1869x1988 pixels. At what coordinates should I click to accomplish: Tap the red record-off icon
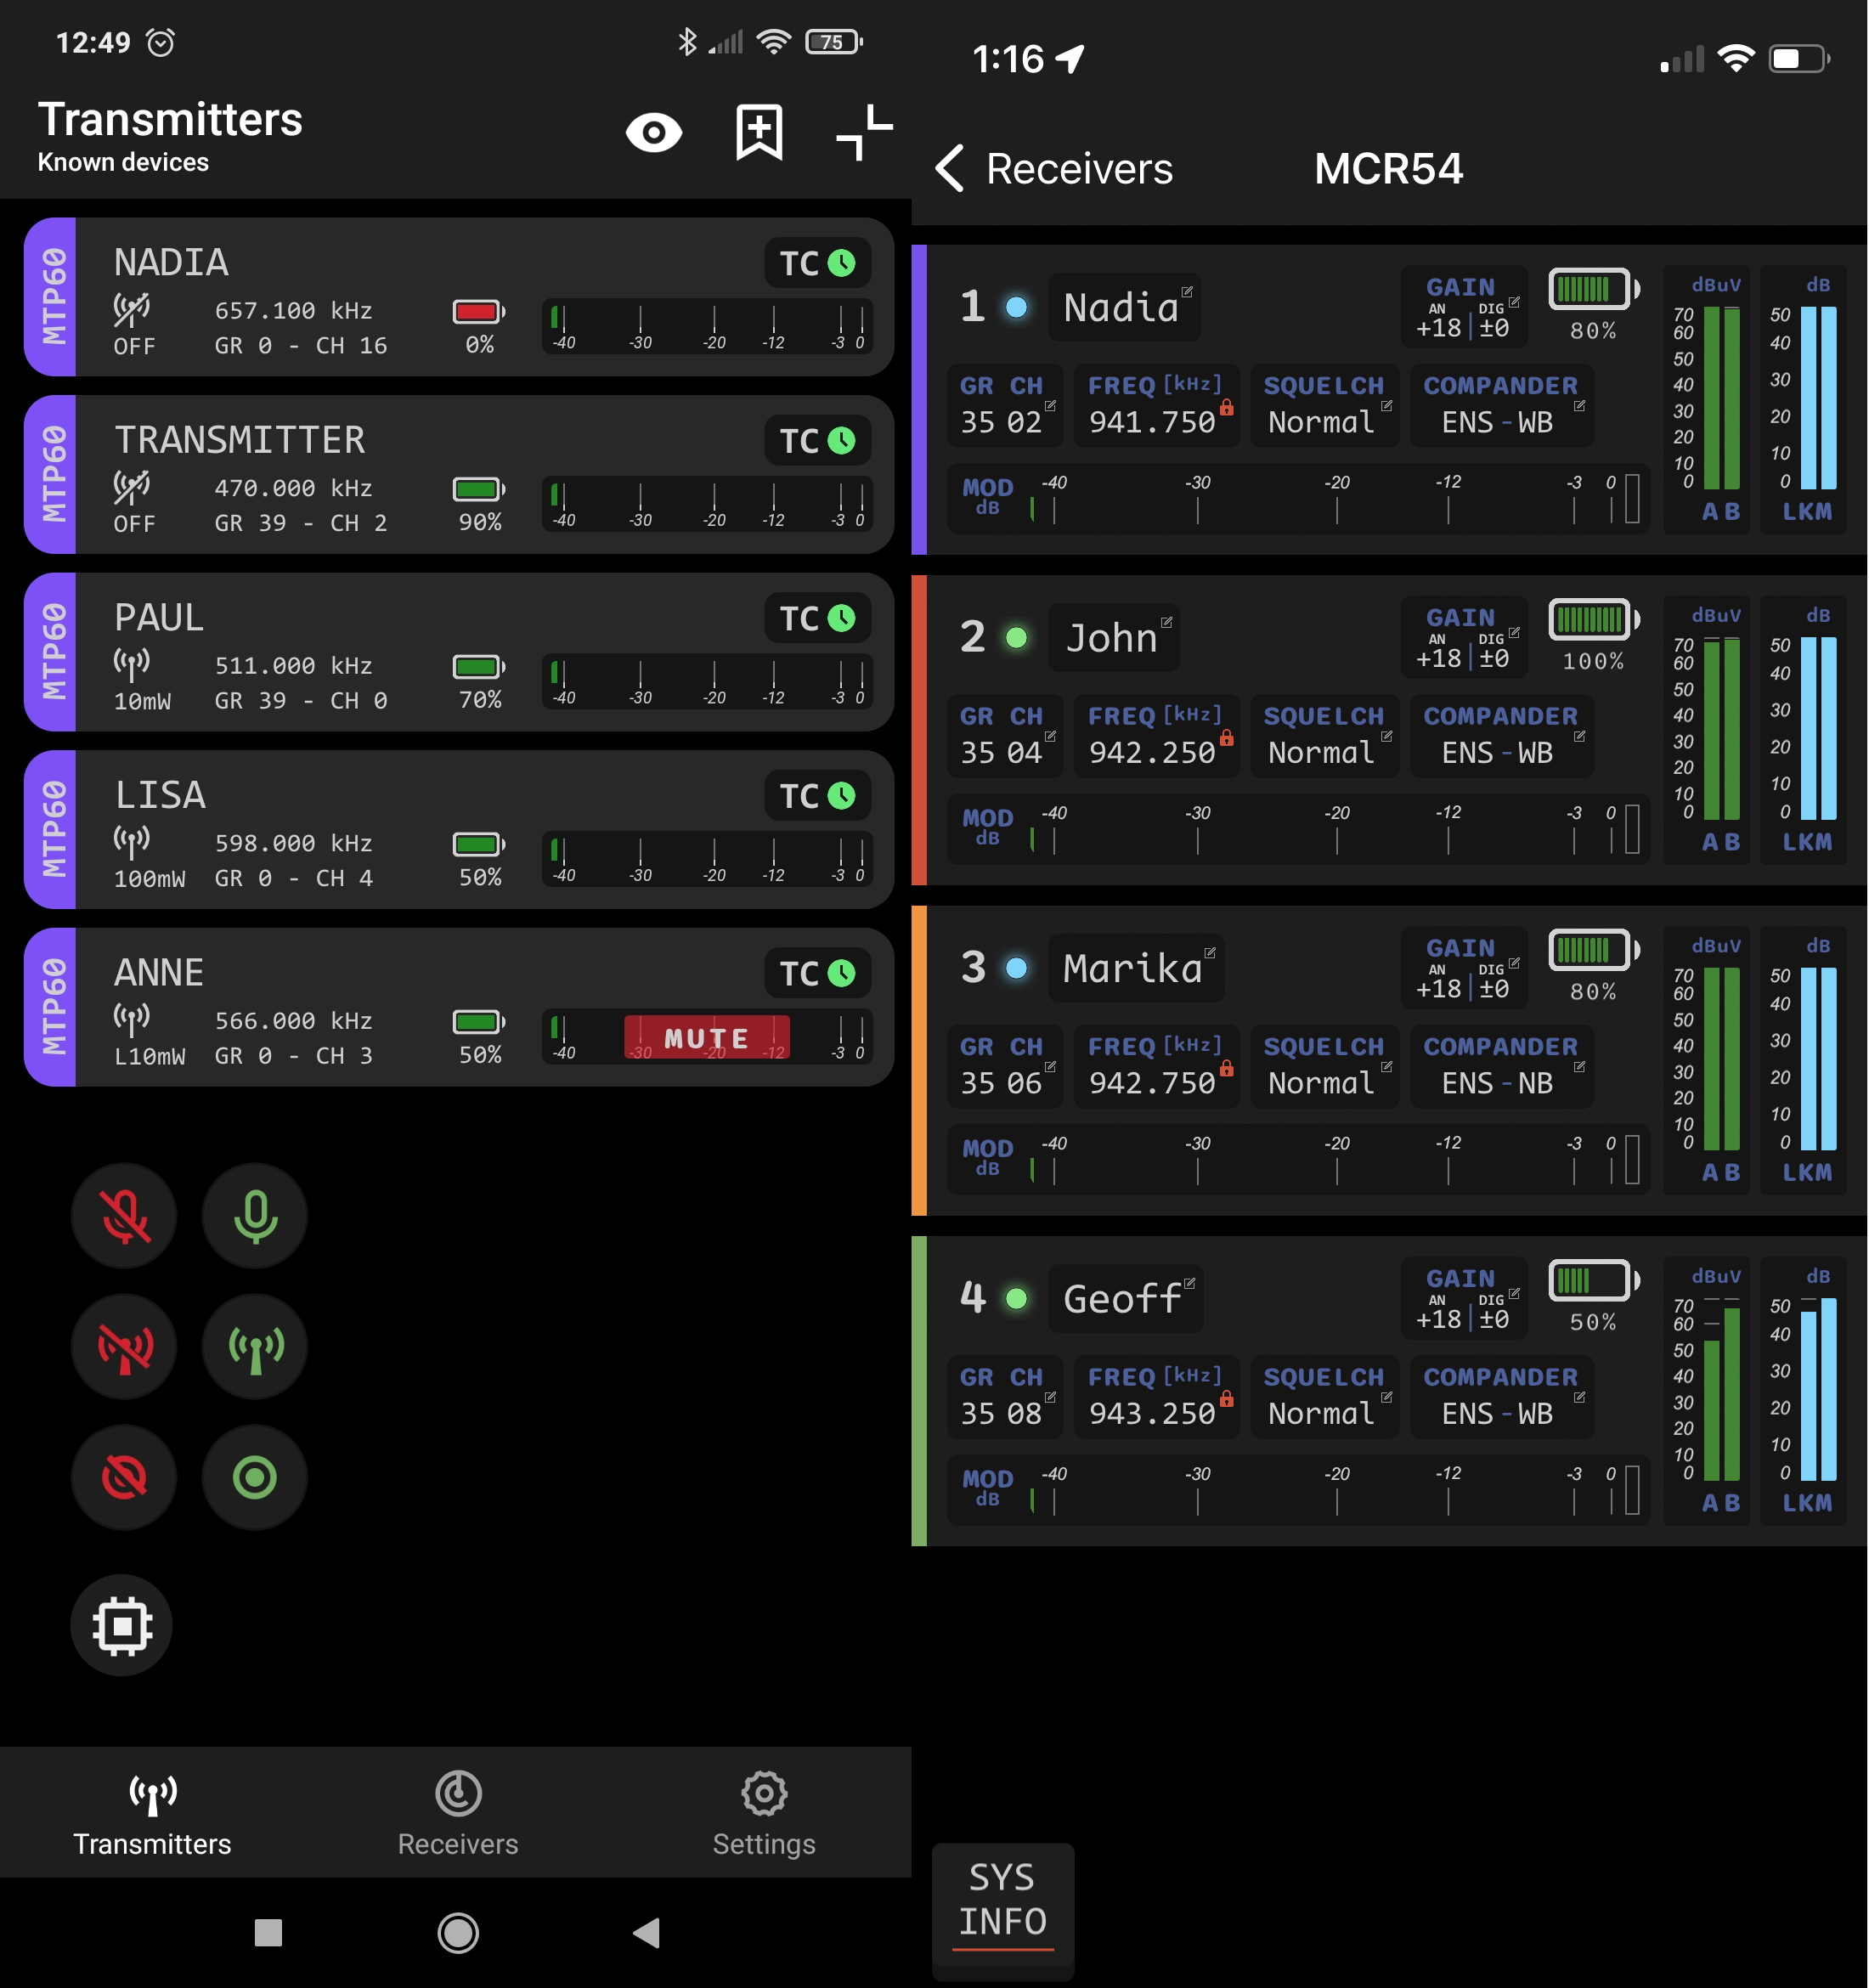point(124,1477)
